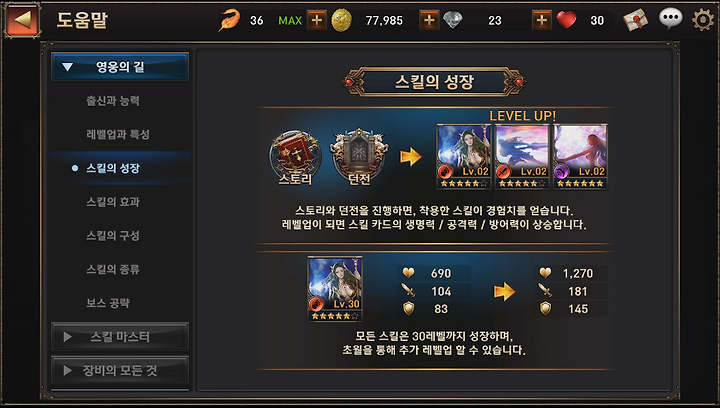The image size is (720, 408).
Task: Expand the 장비의 모든 것 section
Action: (120, 370)
